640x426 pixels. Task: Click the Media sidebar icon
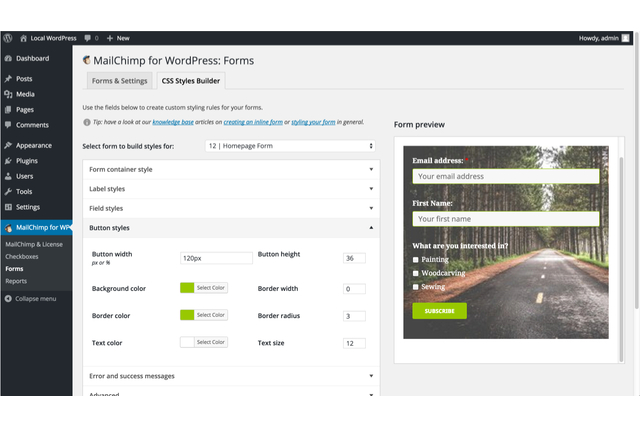8,94
